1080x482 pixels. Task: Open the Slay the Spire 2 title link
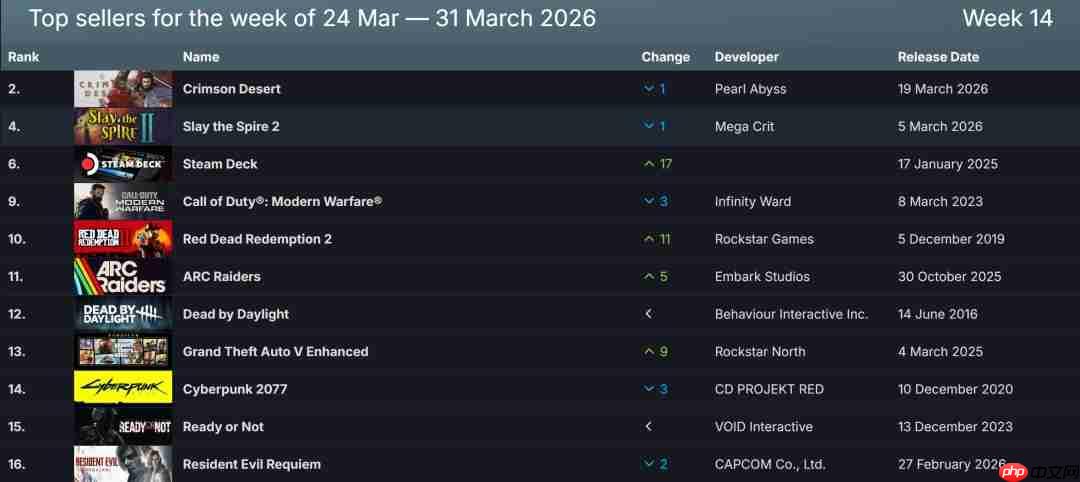coord(231,127)
